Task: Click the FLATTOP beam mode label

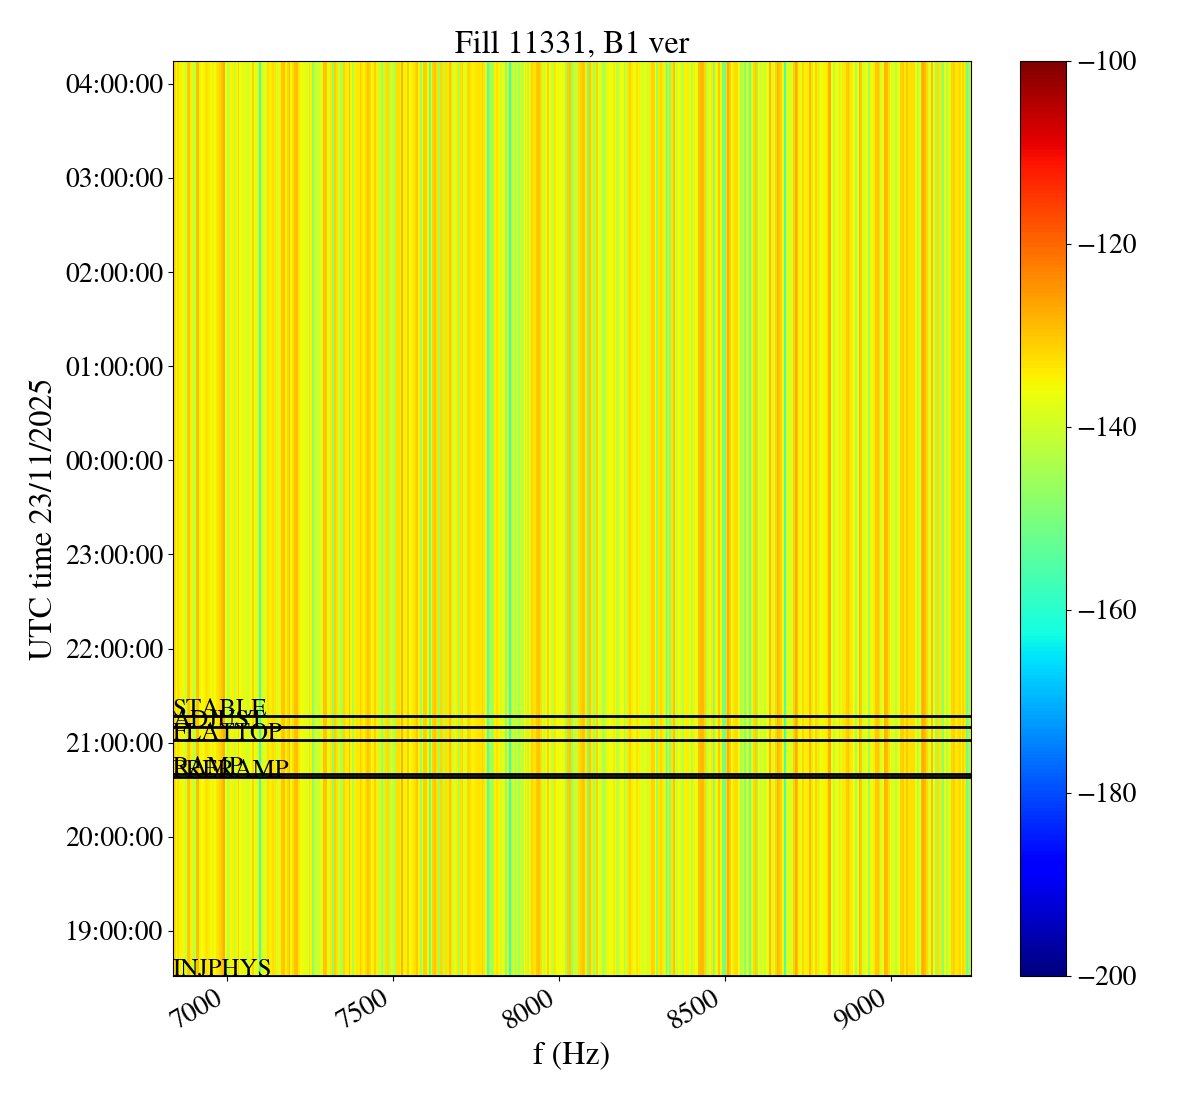Action: coord(228,733)
